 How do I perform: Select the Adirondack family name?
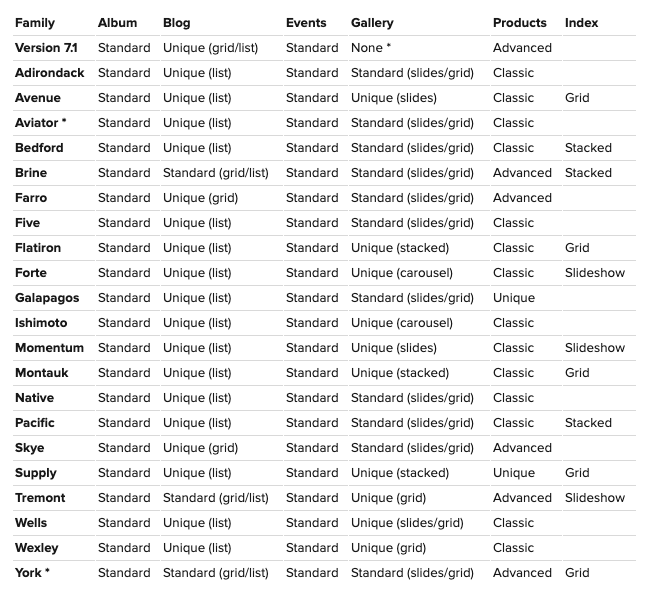pos(51,73)
